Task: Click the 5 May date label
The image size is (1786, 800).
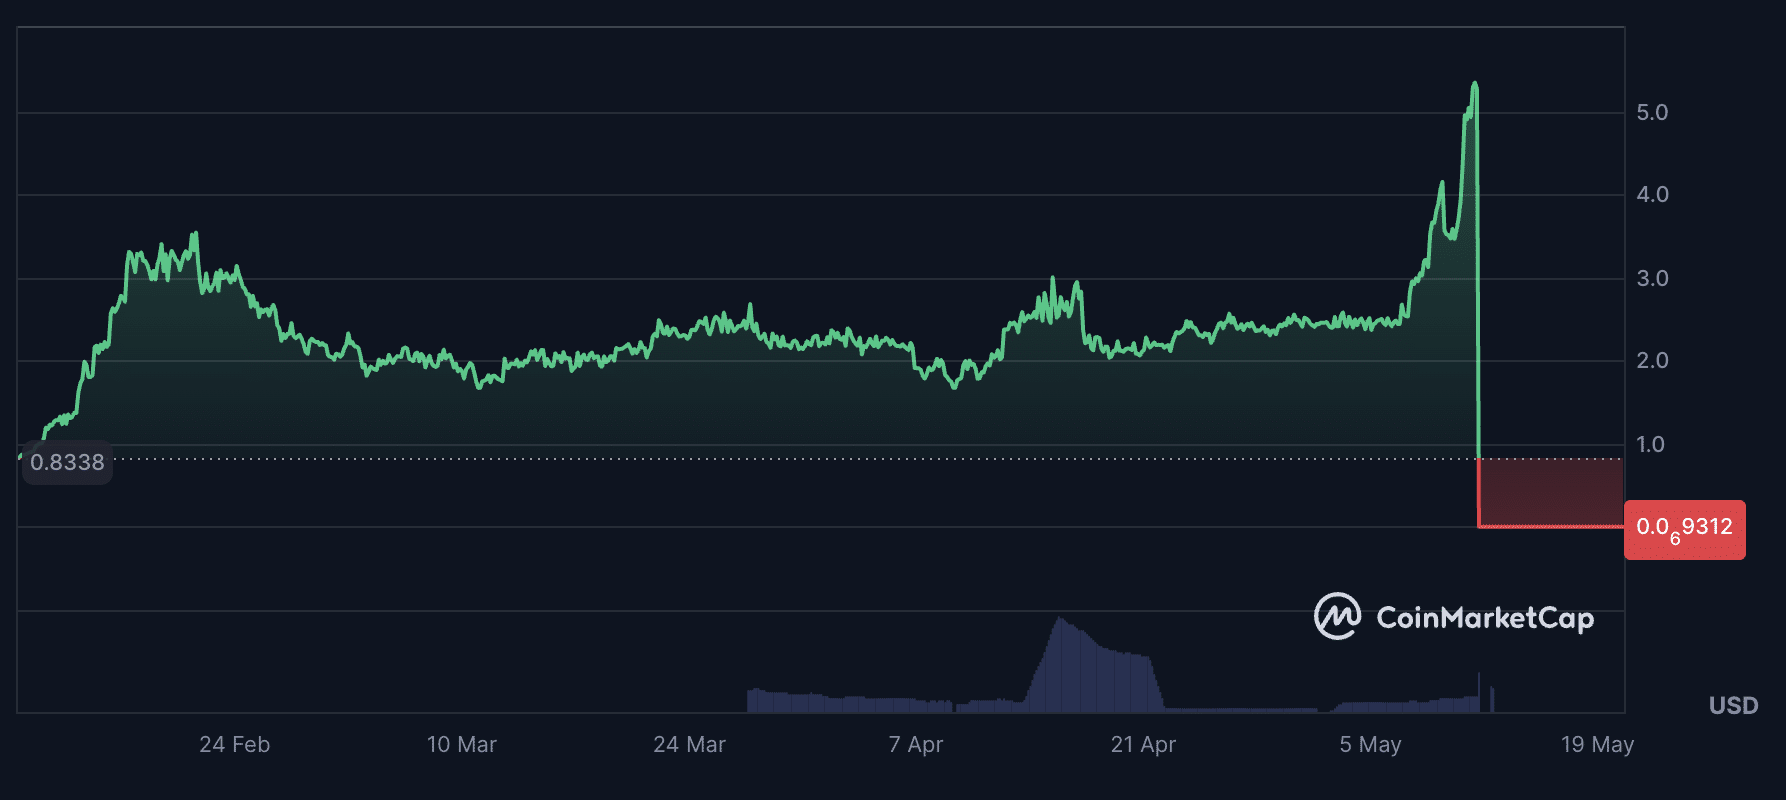Action: click(1371, 745)
